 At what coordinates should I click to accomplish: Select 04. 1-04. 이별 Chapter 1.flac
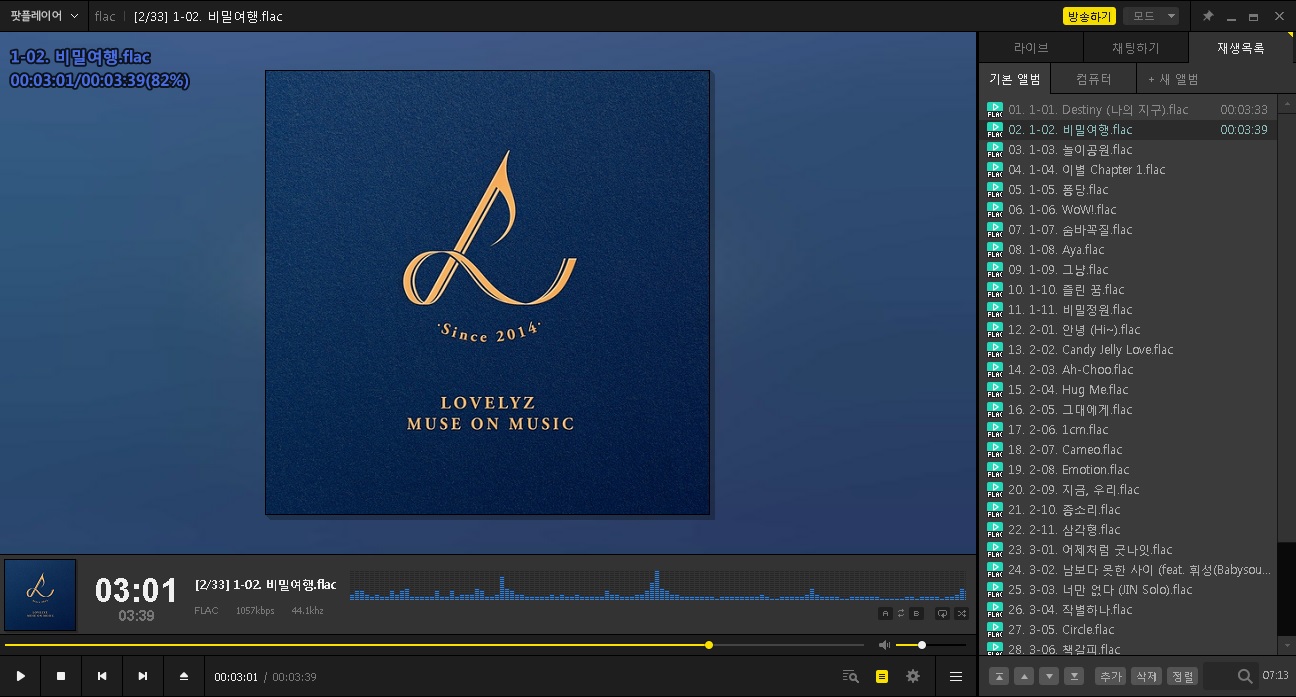click(x=1128, y=170)
